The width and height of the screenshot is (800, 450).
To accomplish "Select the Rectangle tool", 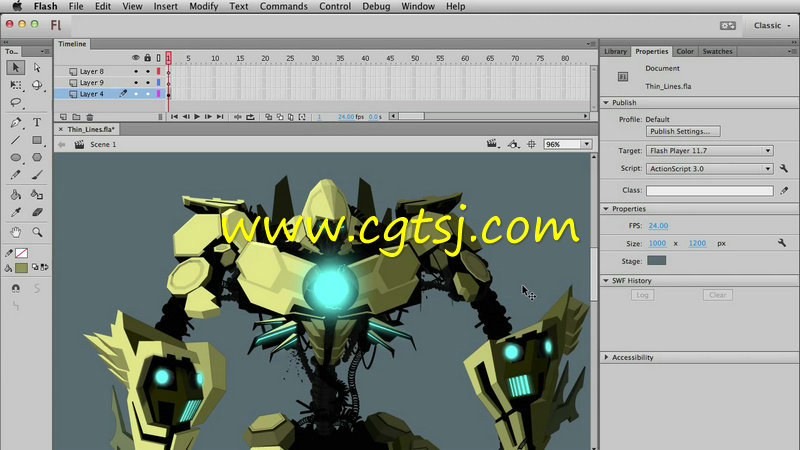I will coord(37,140).
